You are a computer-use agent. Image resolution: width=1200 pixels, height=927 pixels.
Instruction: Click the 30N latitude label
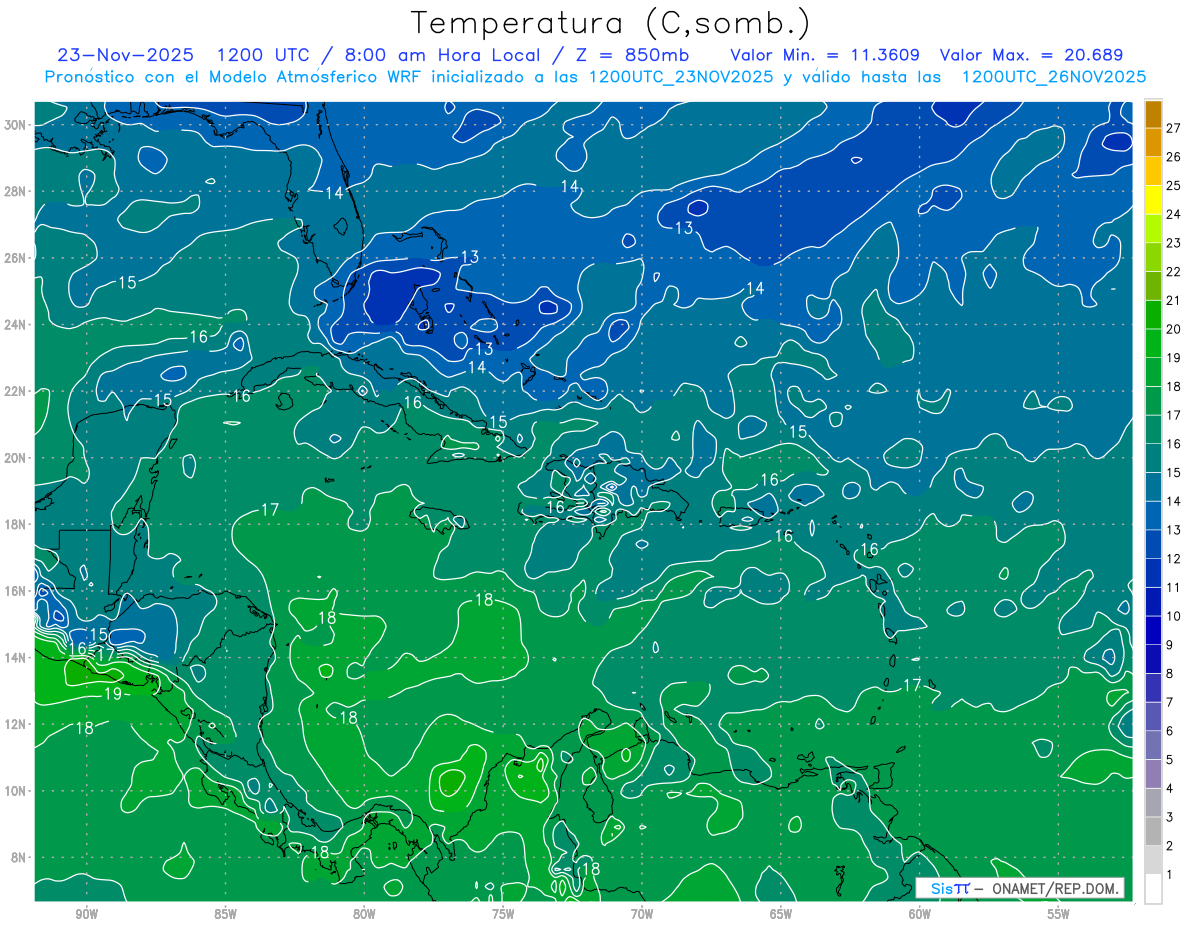pos(16,125)
